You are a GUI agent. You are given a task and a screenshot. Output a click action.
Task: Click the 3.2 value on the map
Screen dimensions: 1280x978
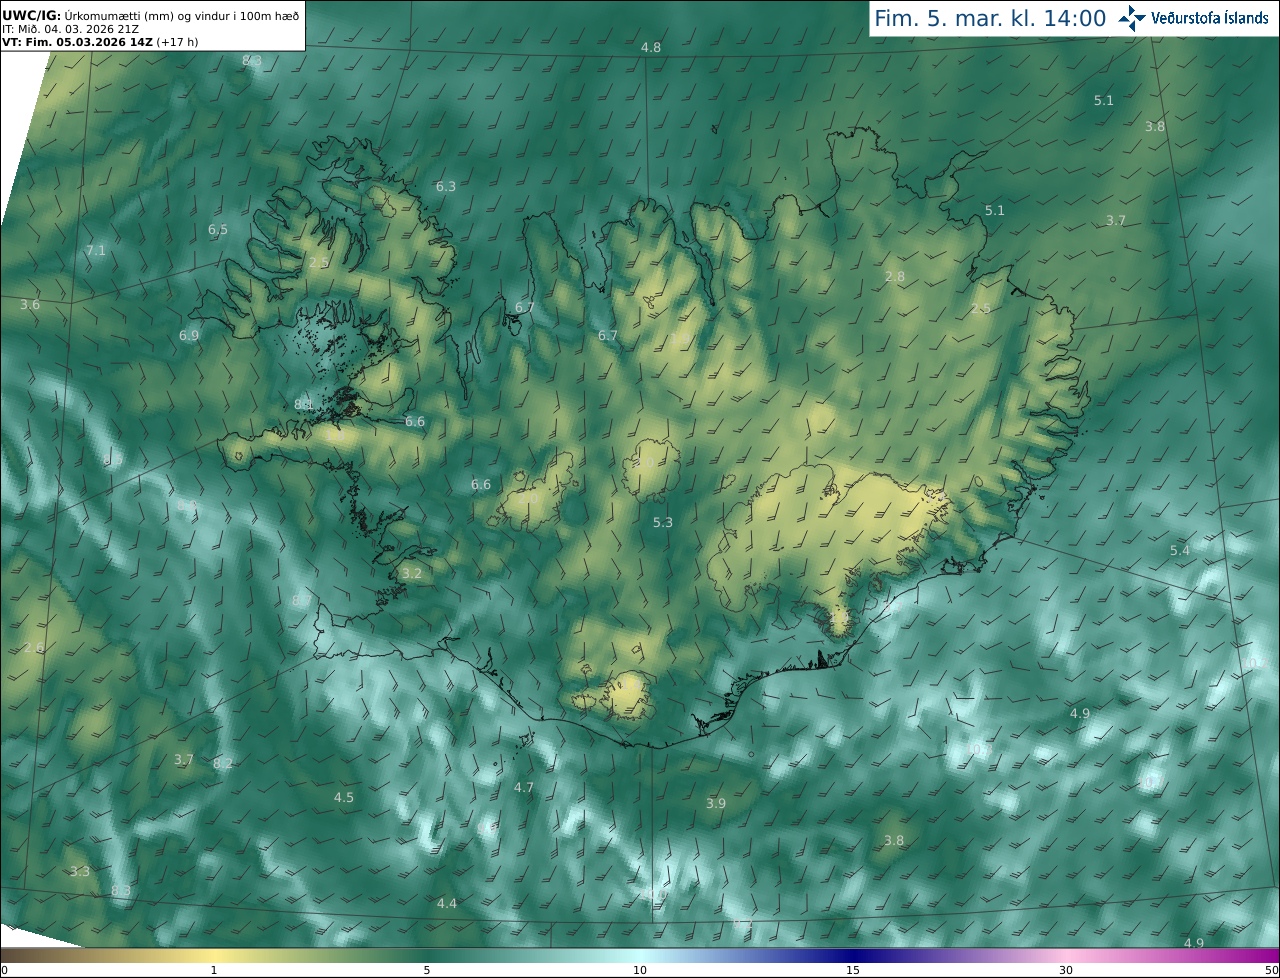coord(411,574)
